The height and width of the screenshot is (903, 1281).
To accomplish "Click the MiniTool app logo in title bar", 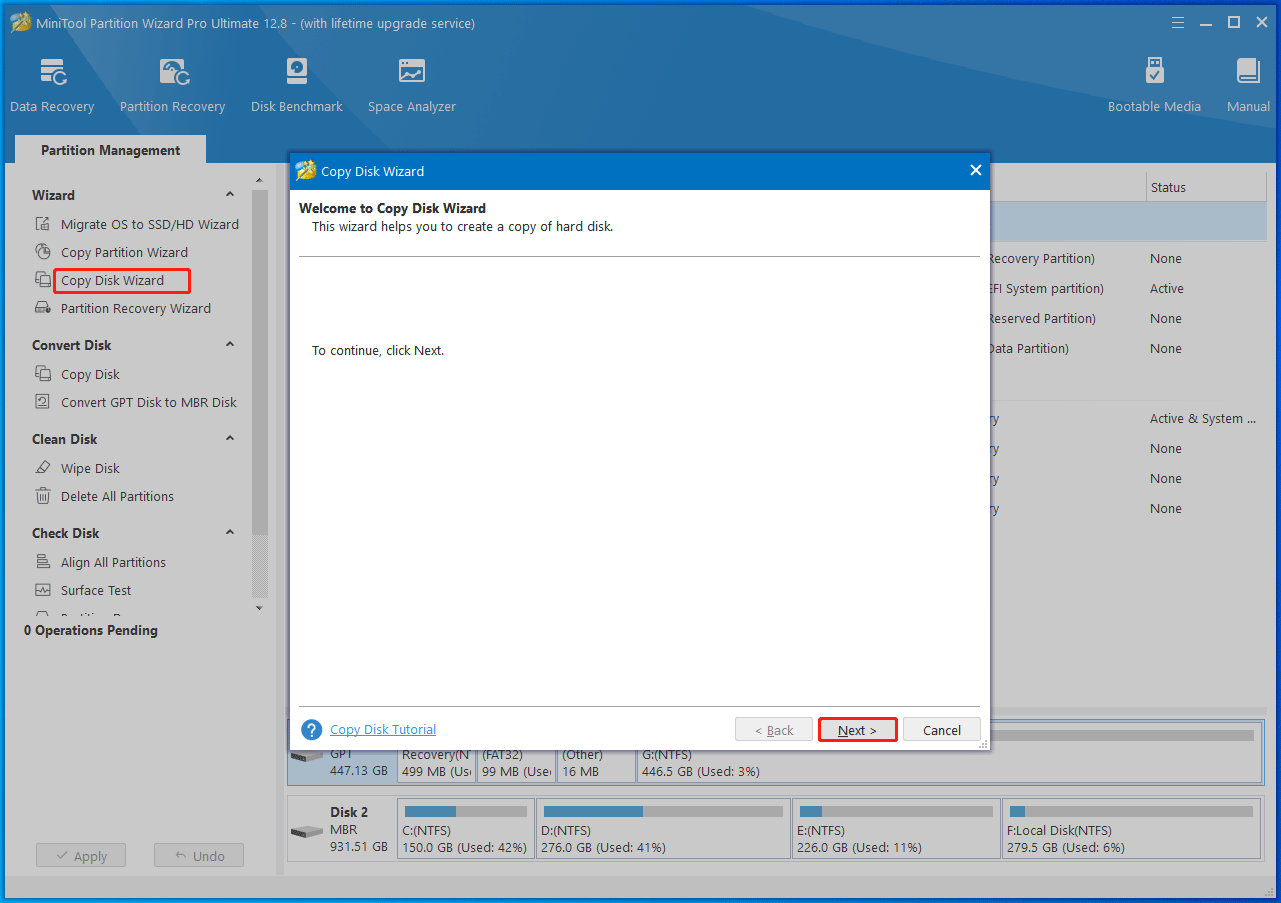I will [x=21, y=22].
